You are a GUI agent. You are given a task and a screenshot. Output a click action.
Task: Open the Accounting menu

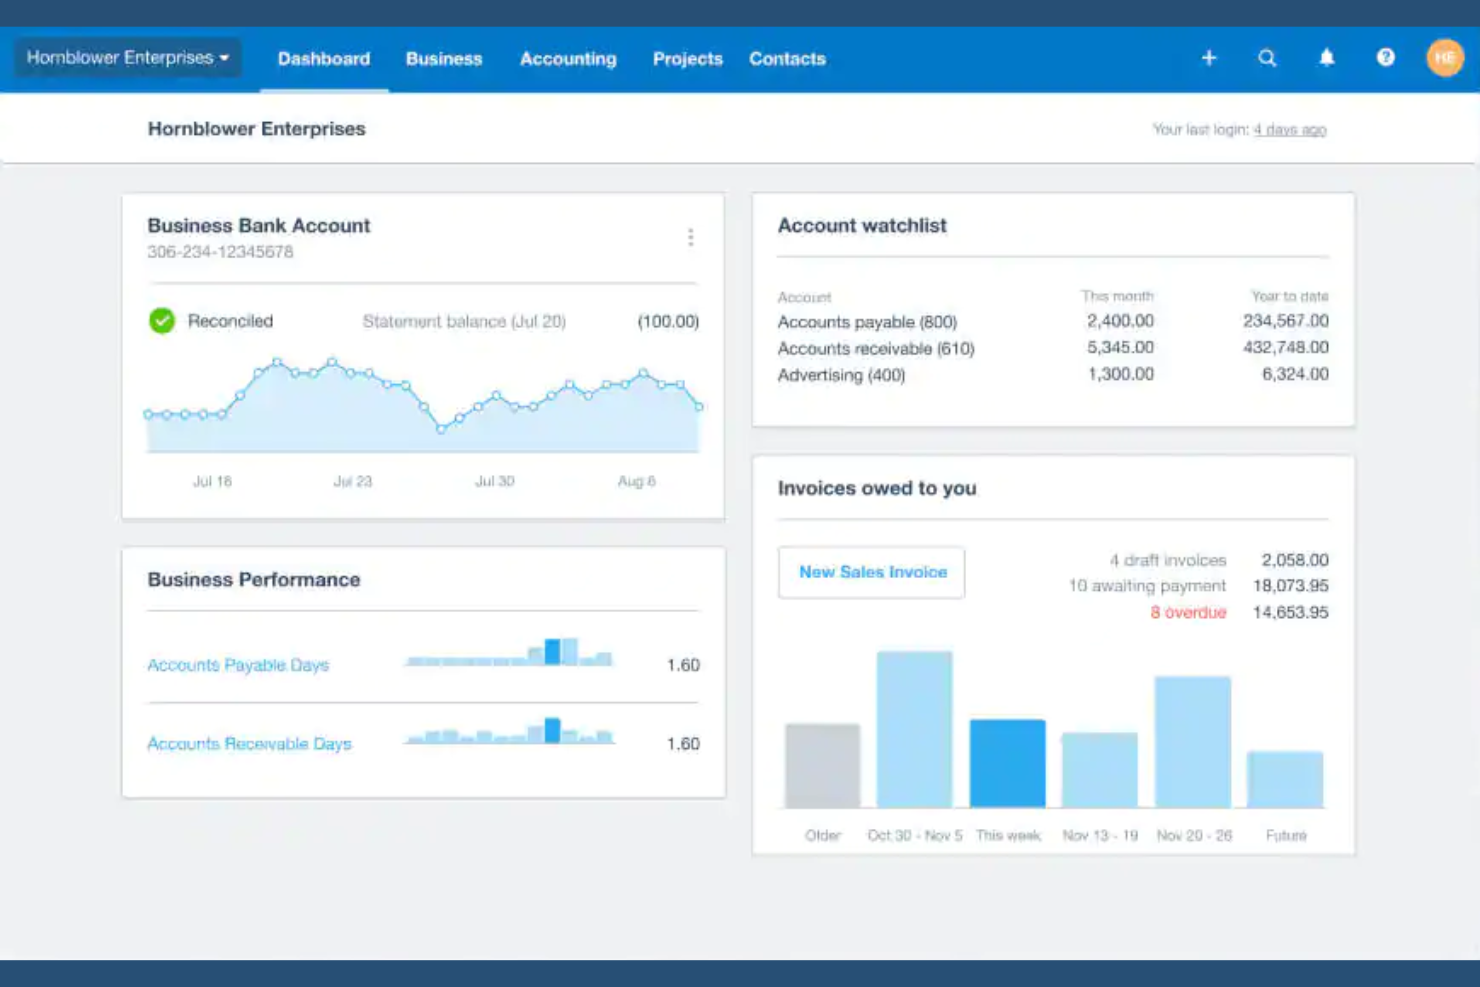coord(567,59)
